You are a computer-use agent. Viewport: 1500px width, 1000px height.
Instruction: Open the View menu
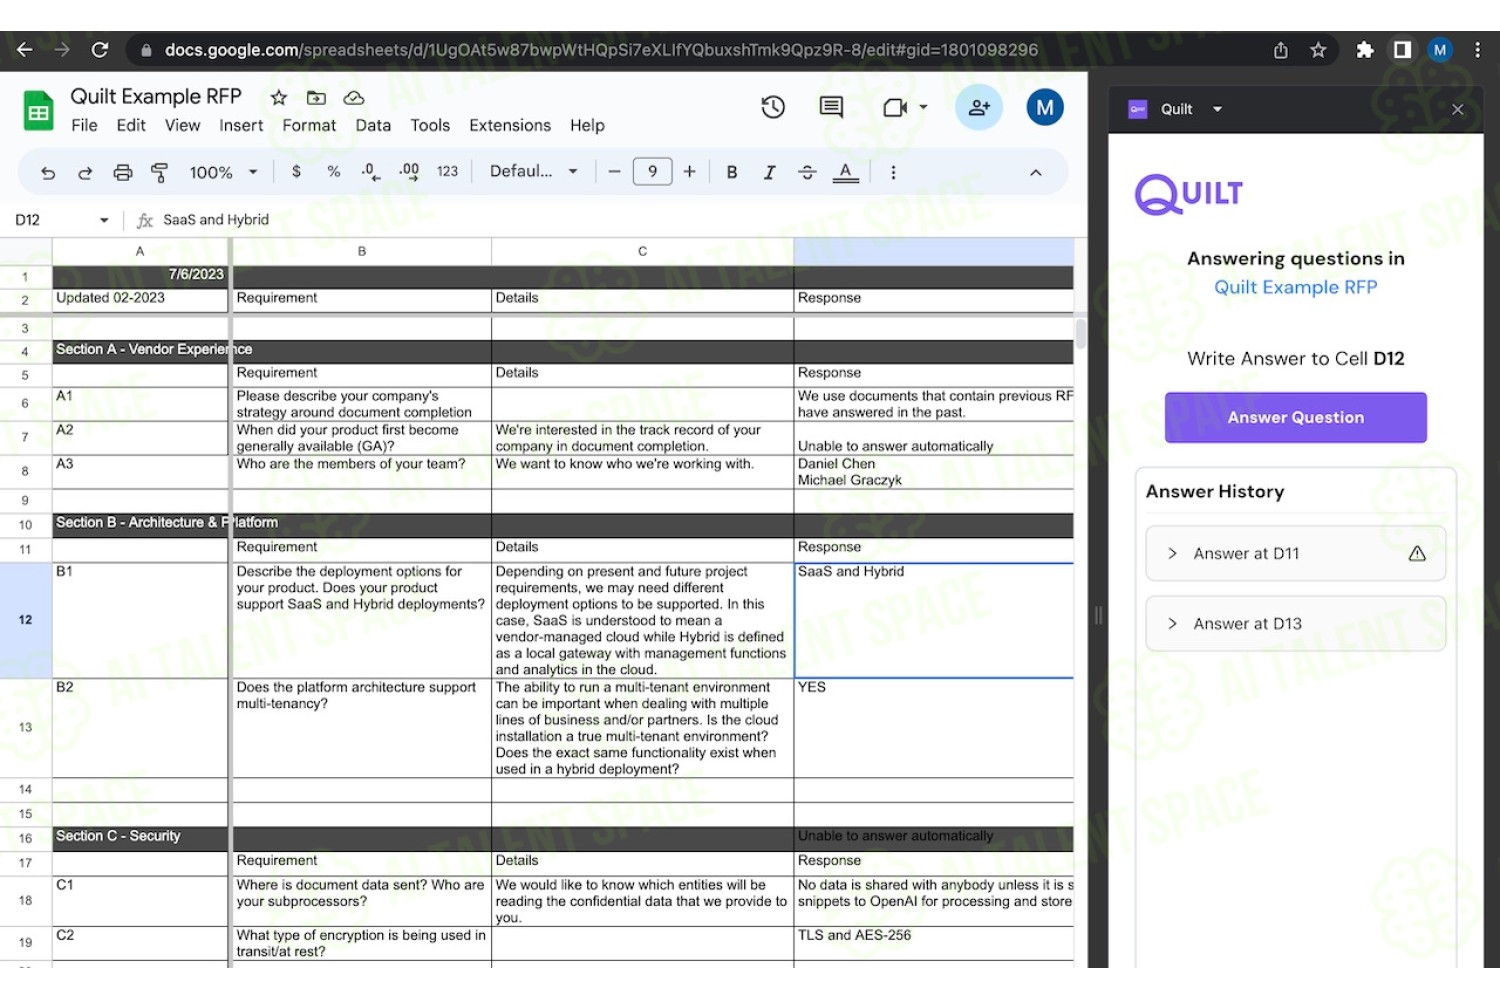tap(182, 125)
